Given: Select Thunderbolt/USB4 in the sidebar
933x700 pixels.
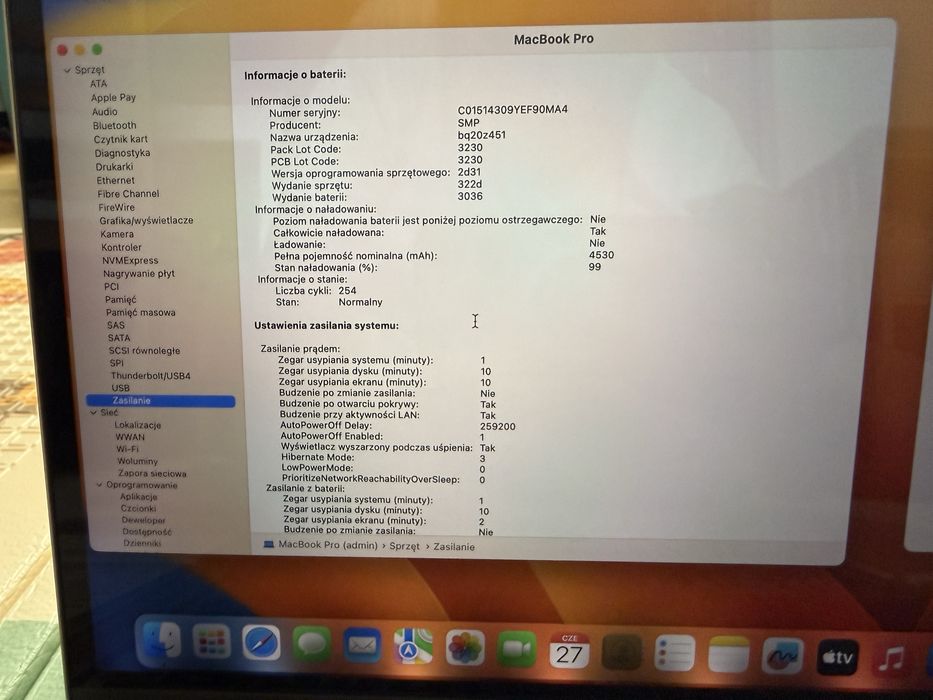Looking at the screenshot, I should click(151, 376).
